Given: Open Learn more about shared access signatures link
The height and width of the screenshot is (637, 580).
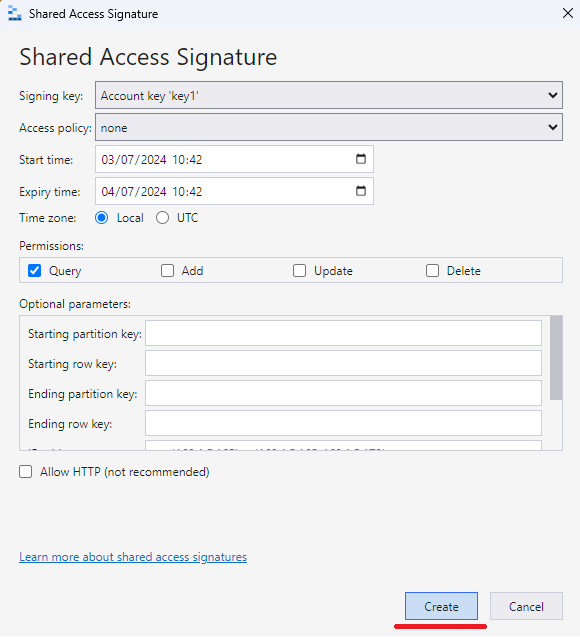Looking at the screenshot, I should tap(133, 557).
